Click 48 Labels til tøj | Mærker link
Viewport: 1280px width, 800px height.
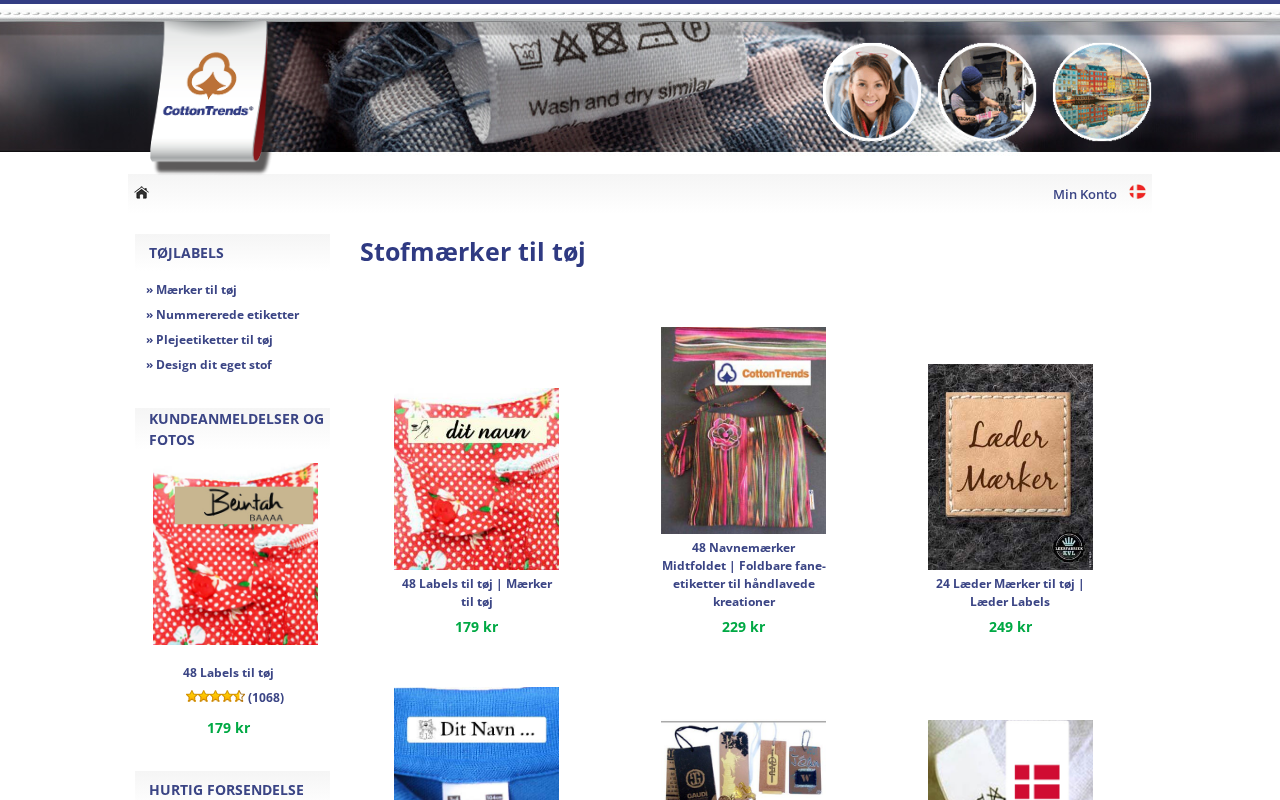pos(477,592)
